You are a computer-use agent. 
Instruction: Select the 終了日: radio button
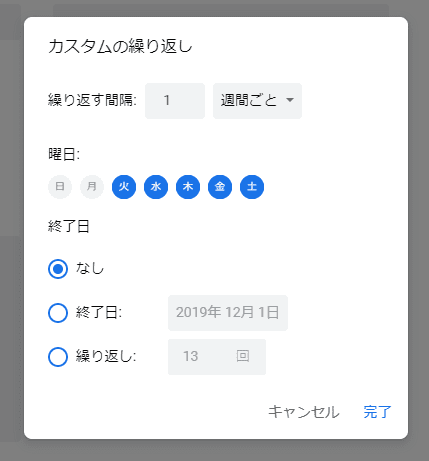(58, 313)
